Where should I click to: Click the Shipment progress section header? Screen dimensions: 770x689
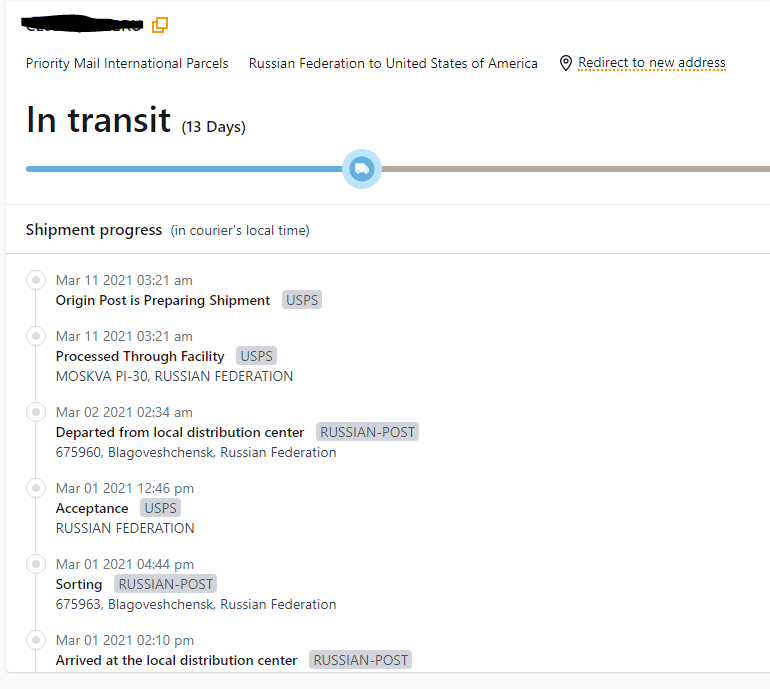94,230
